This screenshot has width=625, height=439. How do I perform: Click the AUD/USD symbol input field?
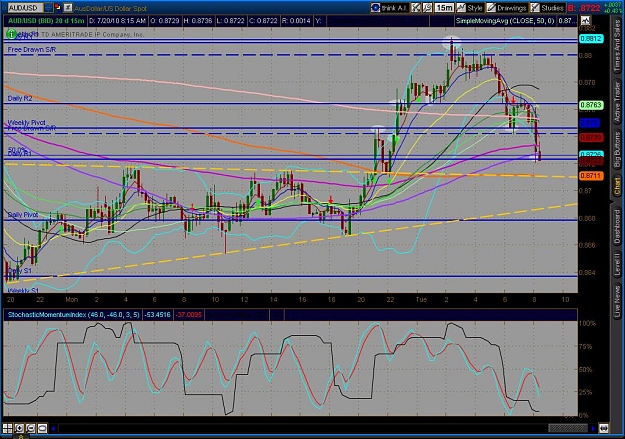pyautogui.click(x=26, y=8)
